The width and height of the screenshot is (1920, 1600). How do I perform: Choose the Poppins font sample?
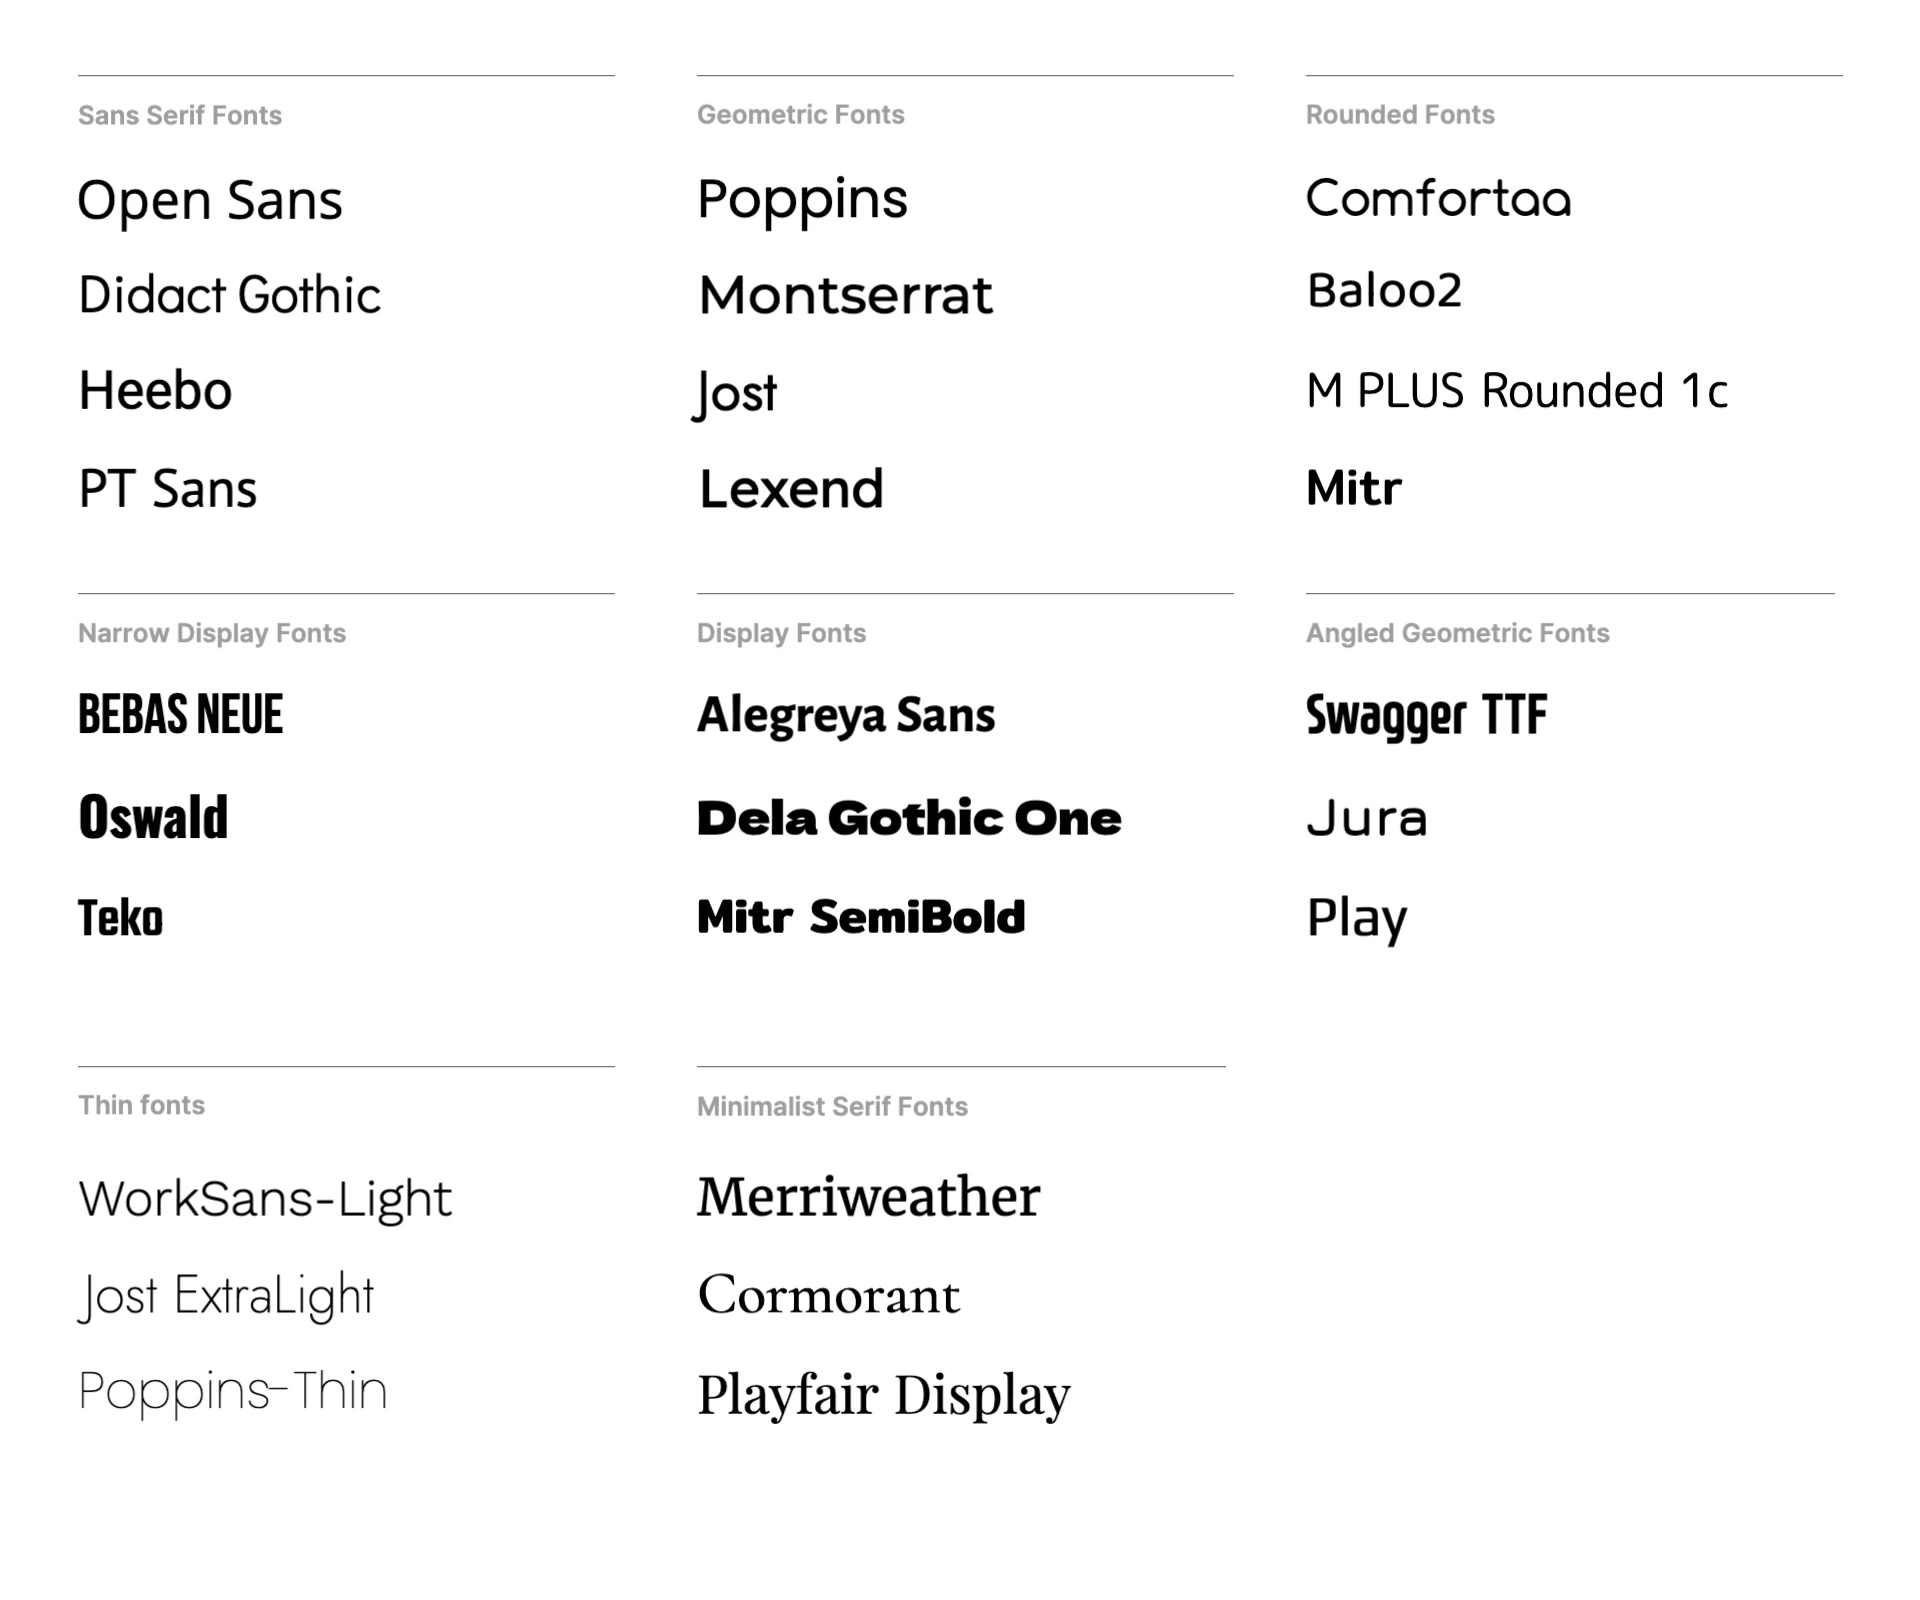click(802, 201)
